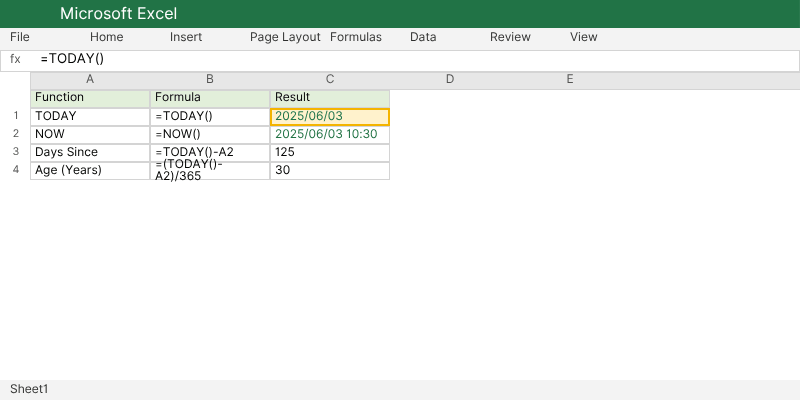The height and width of the screenshot is (400, 800).
Task: Select the cell with =(TODAY()-A2)/365
Action: click(x=210, y=170)
